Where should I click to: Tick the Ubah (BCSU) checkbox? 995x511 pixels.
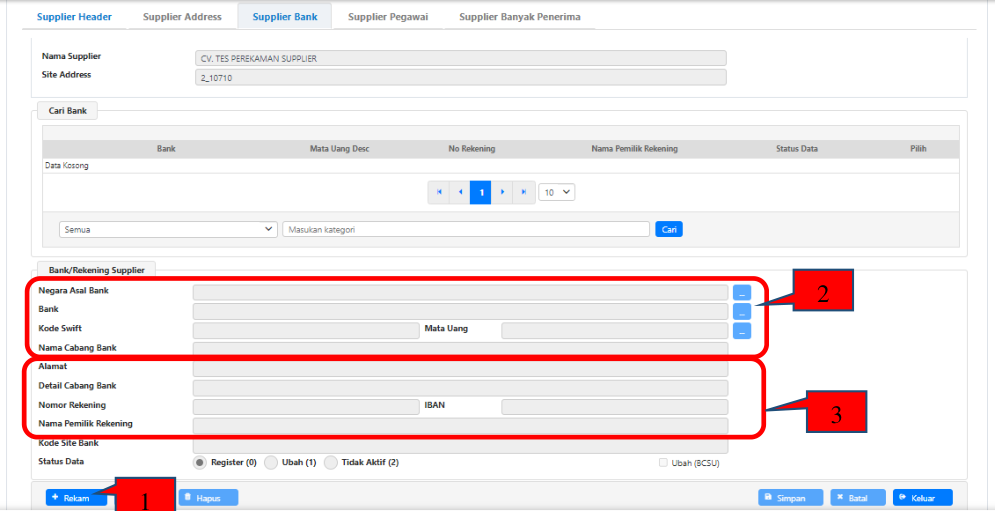coord(663,463)
